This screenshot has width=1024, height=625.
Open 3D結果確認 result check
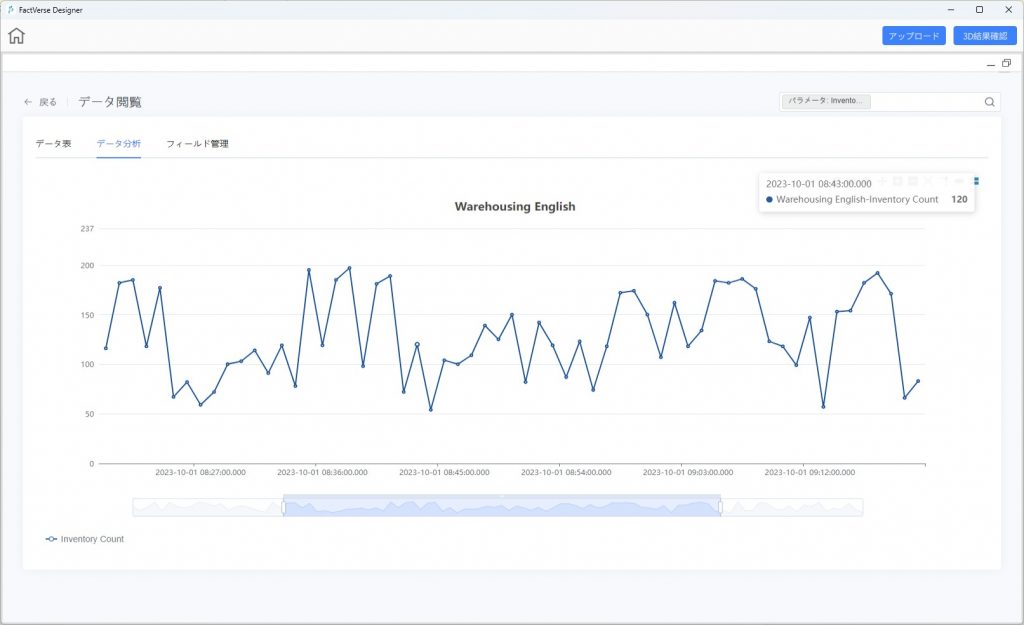pyautogui.click(x=984, y=36)
